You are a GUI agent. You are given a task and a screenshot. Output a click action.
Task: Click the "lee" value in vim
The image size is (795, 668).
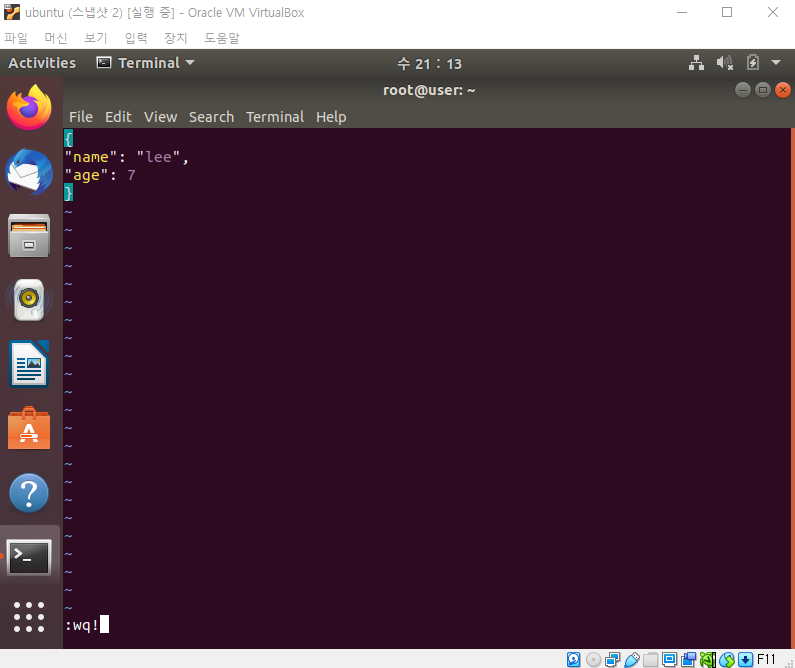tap(158, 157)
